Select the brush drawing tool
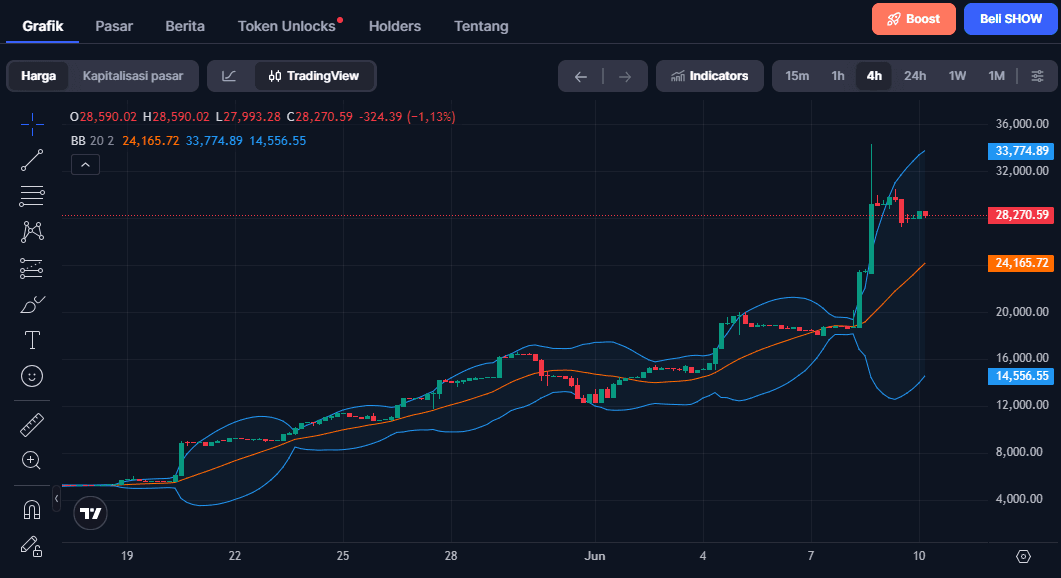This screenshot has width=1061, height=578. point(32,305)
